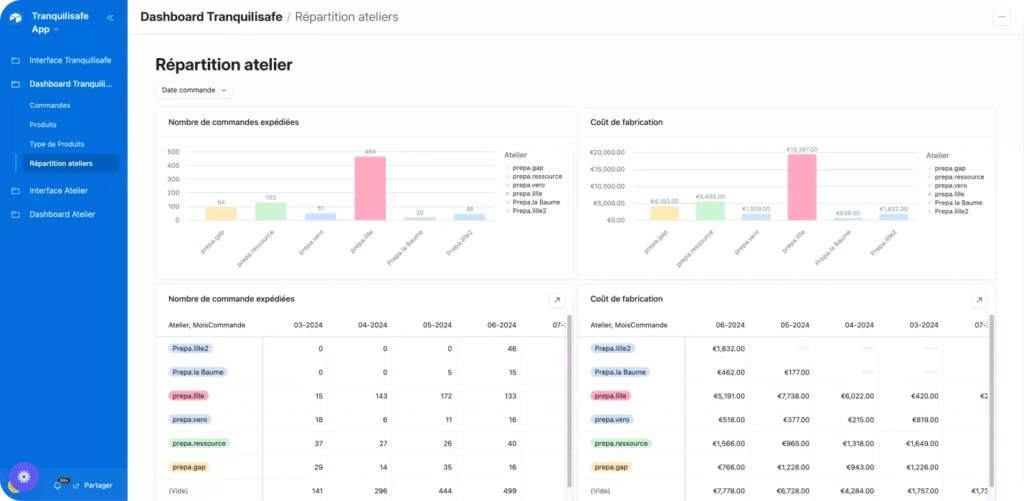Click the cost table vertical scrollbar
The image size is (1024, 501).
click(991, 400)
